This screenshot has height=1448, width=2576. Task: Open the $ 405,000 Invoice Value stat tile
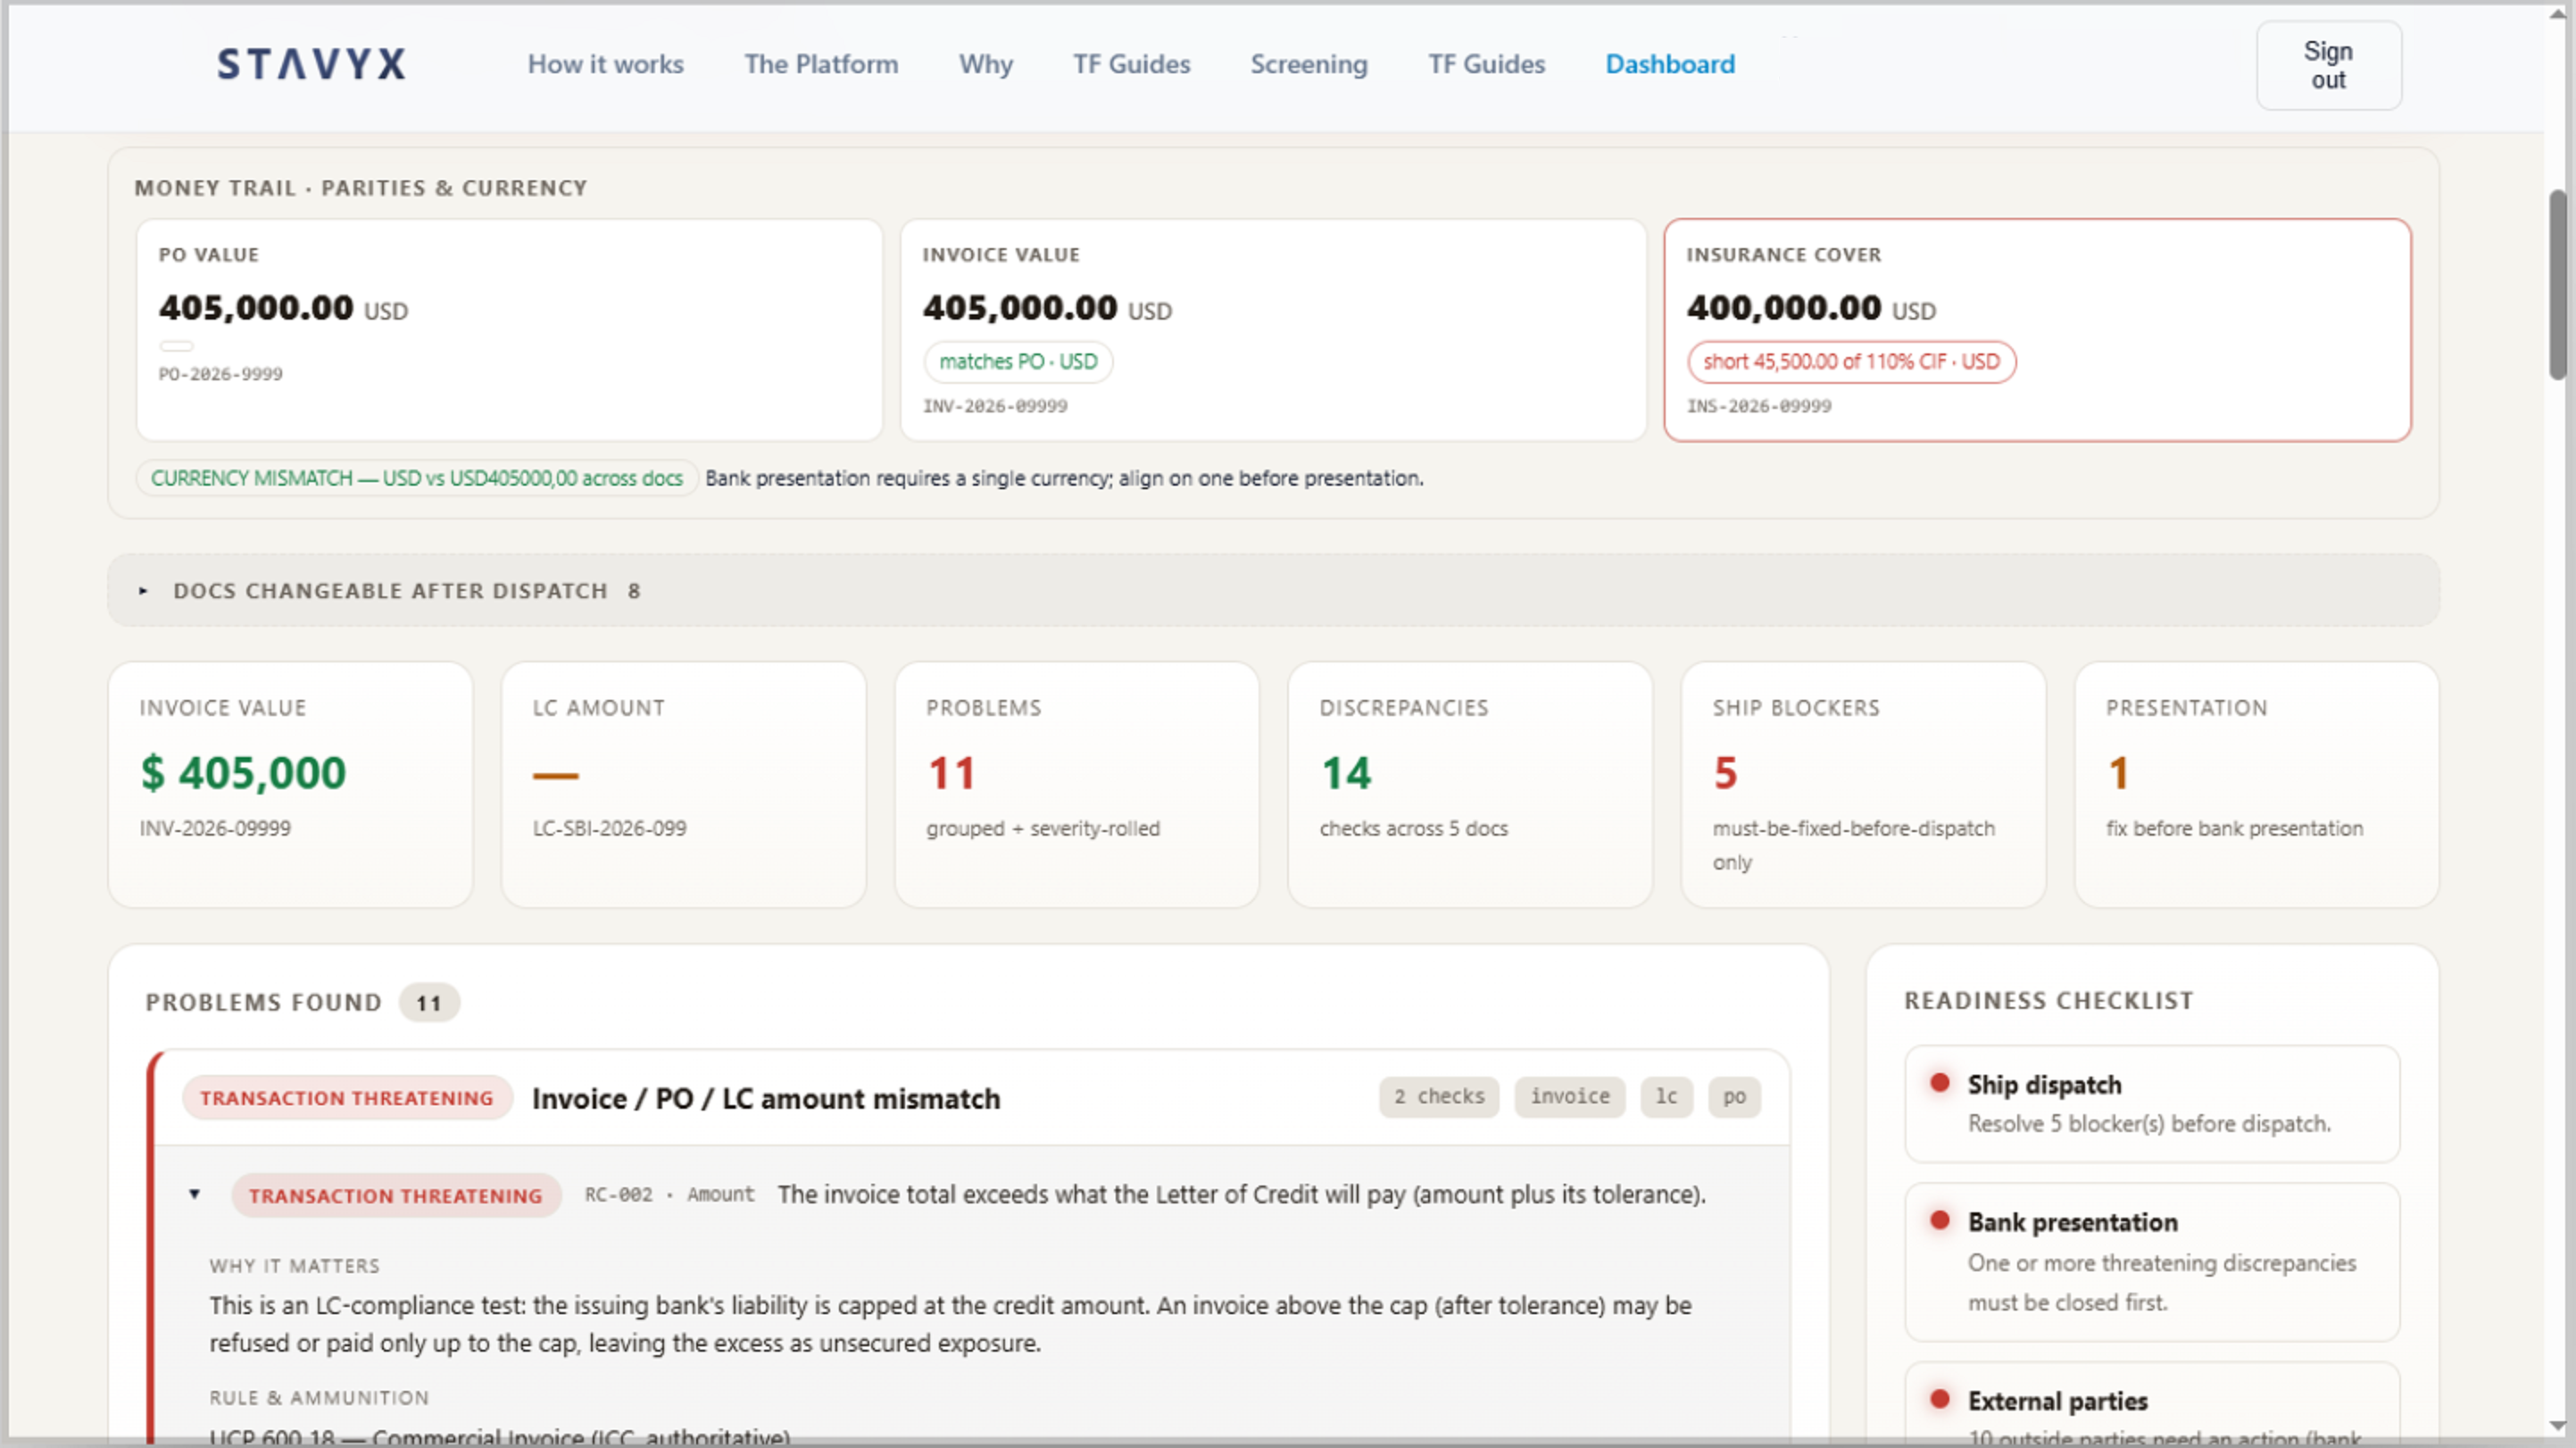click(x=290, y=785)
